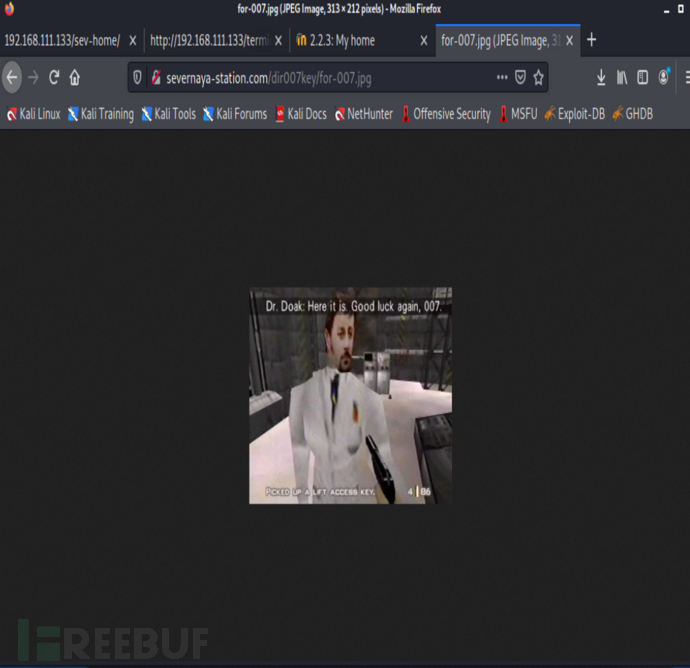The width and height of the screenshot is (690, 668).
Task: Minimize the Firefox window
Action: pyautogui.click(x=667, y=10)
